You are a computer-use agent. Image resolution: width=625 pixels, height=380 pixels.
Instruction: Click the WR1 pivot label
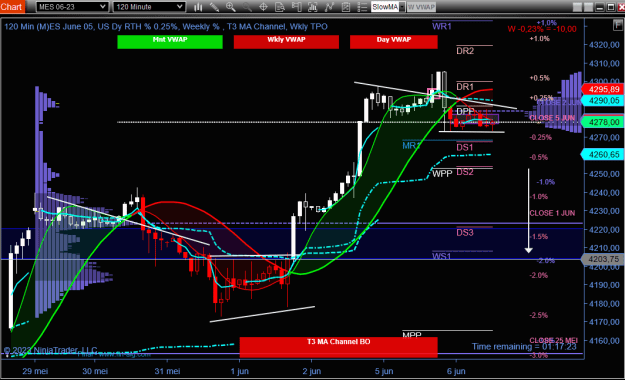coord(442,26)
